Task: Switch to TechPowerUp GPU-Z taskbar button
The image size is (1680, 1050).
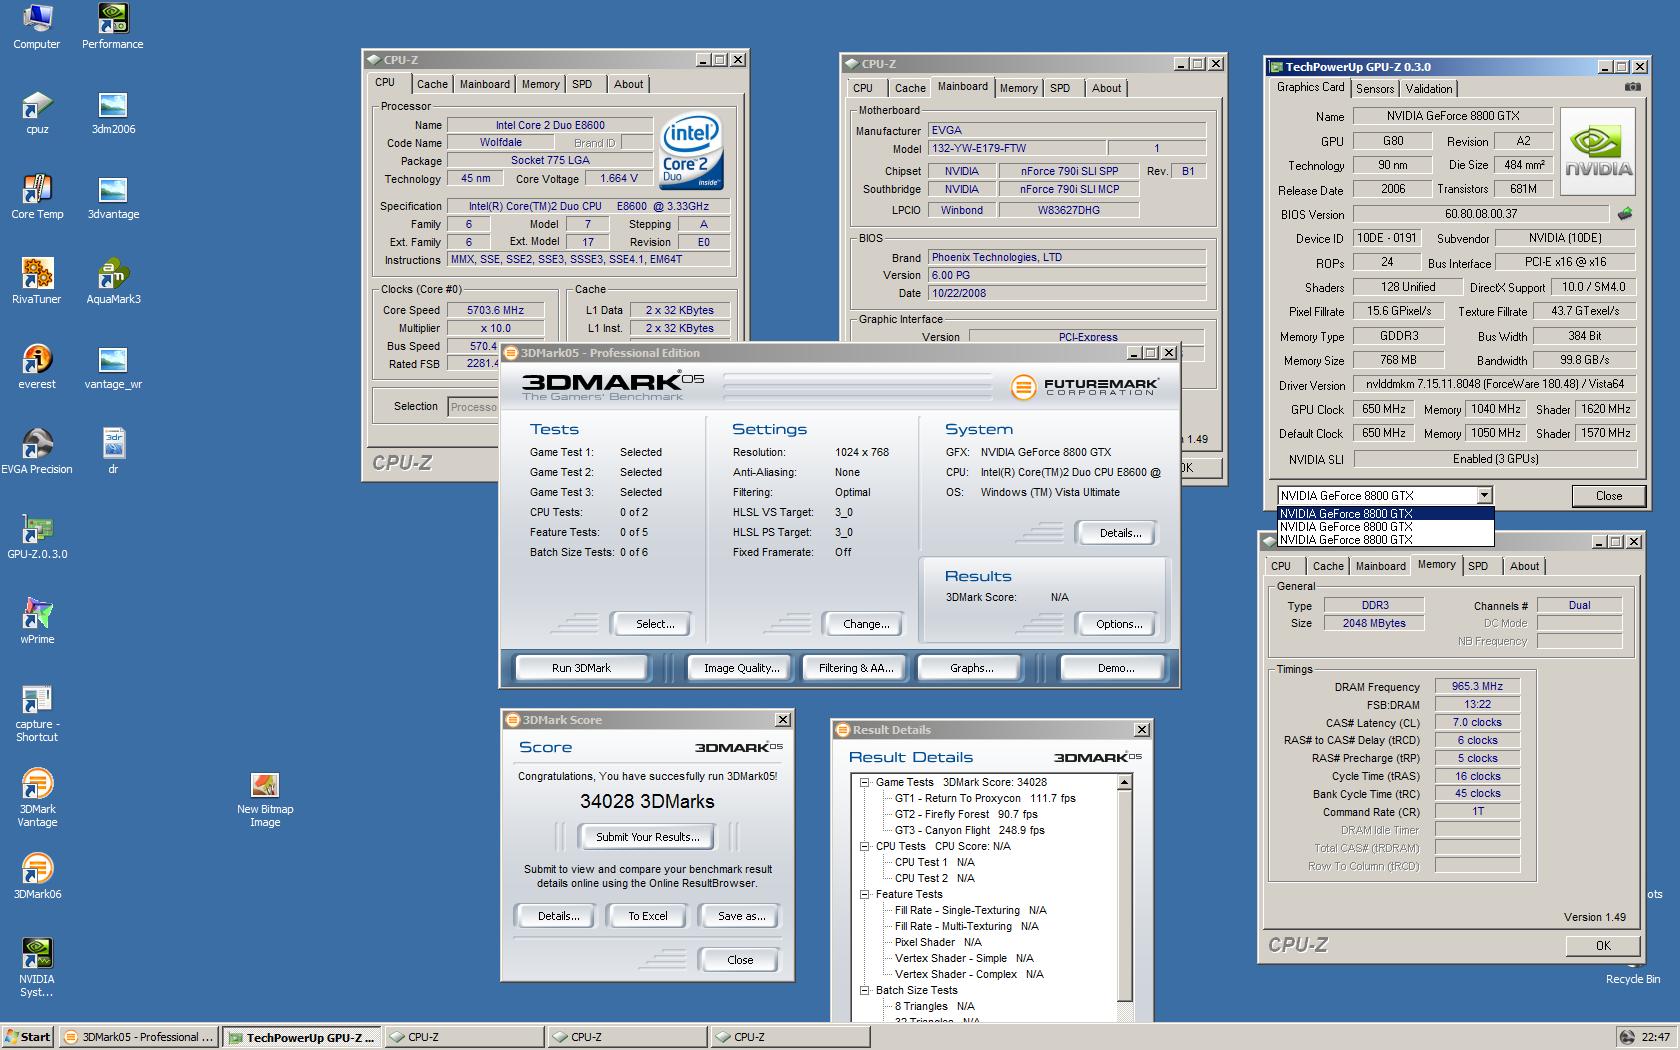Action: (301, 1037)
